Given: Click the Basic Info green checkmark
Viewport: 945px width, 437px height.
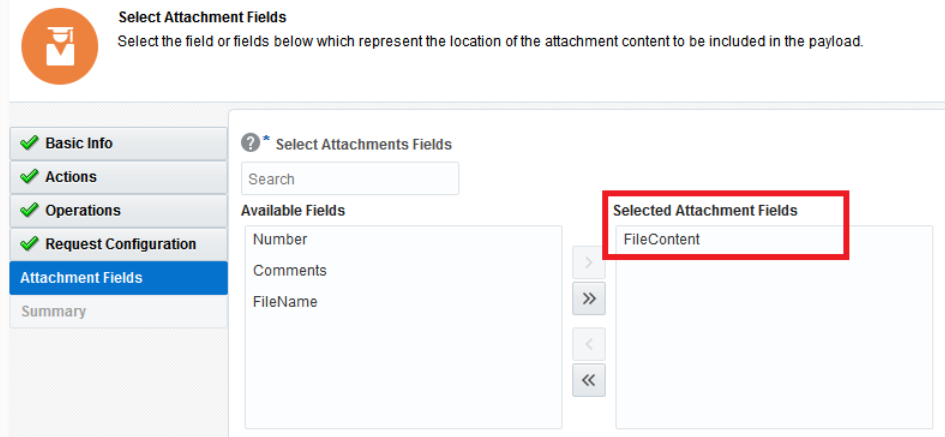Looking at the screenshot, I should point(29,143).
